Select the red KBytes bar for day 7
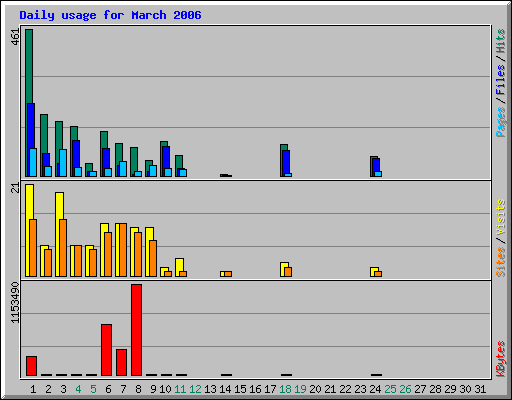 (121, 363)
